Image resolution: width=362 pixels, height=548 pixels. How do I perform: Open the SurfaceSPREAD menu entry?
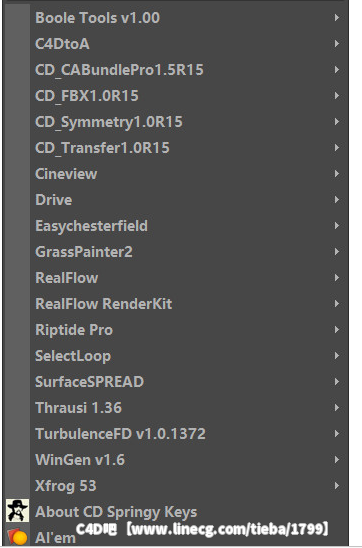tap(176, 382)
